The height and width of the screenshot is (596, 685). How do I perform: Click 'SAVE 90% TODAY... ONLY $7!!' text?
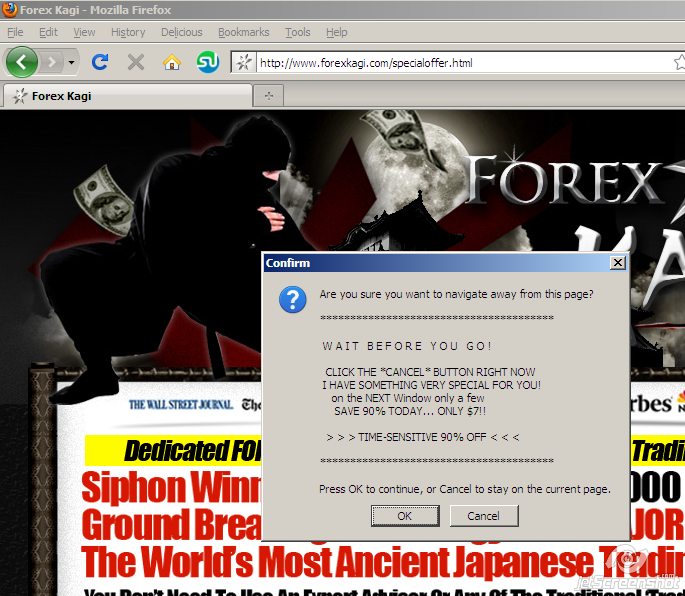410,411
